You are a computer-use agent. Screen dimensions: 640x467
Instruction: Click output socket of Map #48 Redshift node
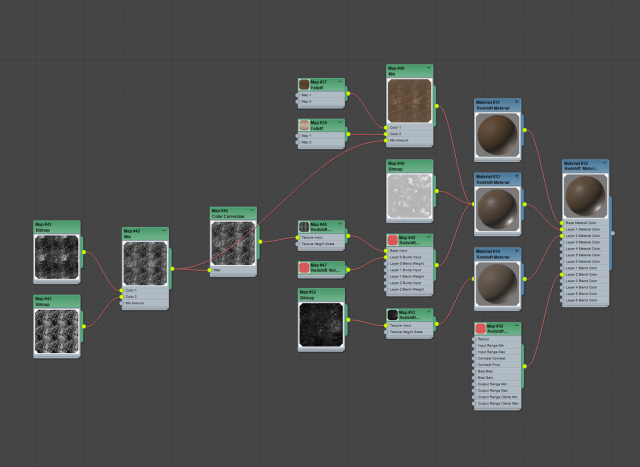click(437, 265)
